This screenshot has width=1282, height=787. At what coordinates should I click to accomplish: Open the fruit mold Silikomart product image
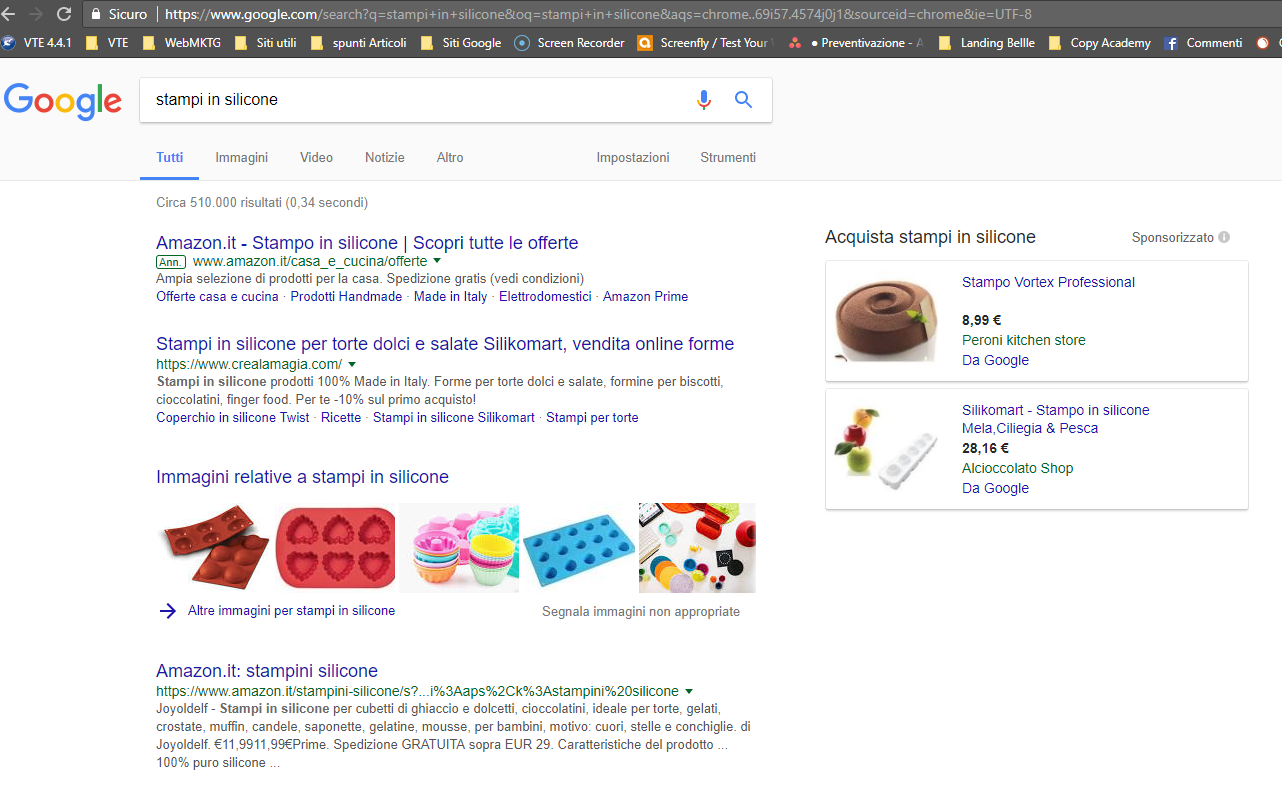(888, 448)
